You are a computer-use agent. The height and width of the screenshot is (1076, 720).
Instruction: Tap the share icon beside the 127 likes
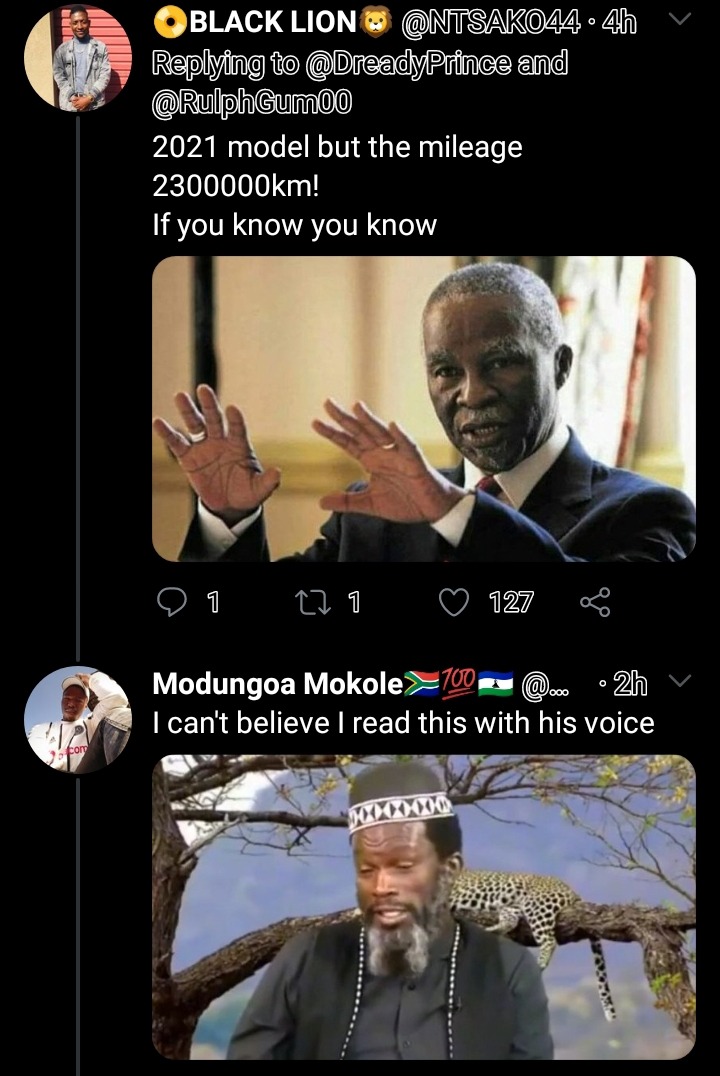click(595, 602)
